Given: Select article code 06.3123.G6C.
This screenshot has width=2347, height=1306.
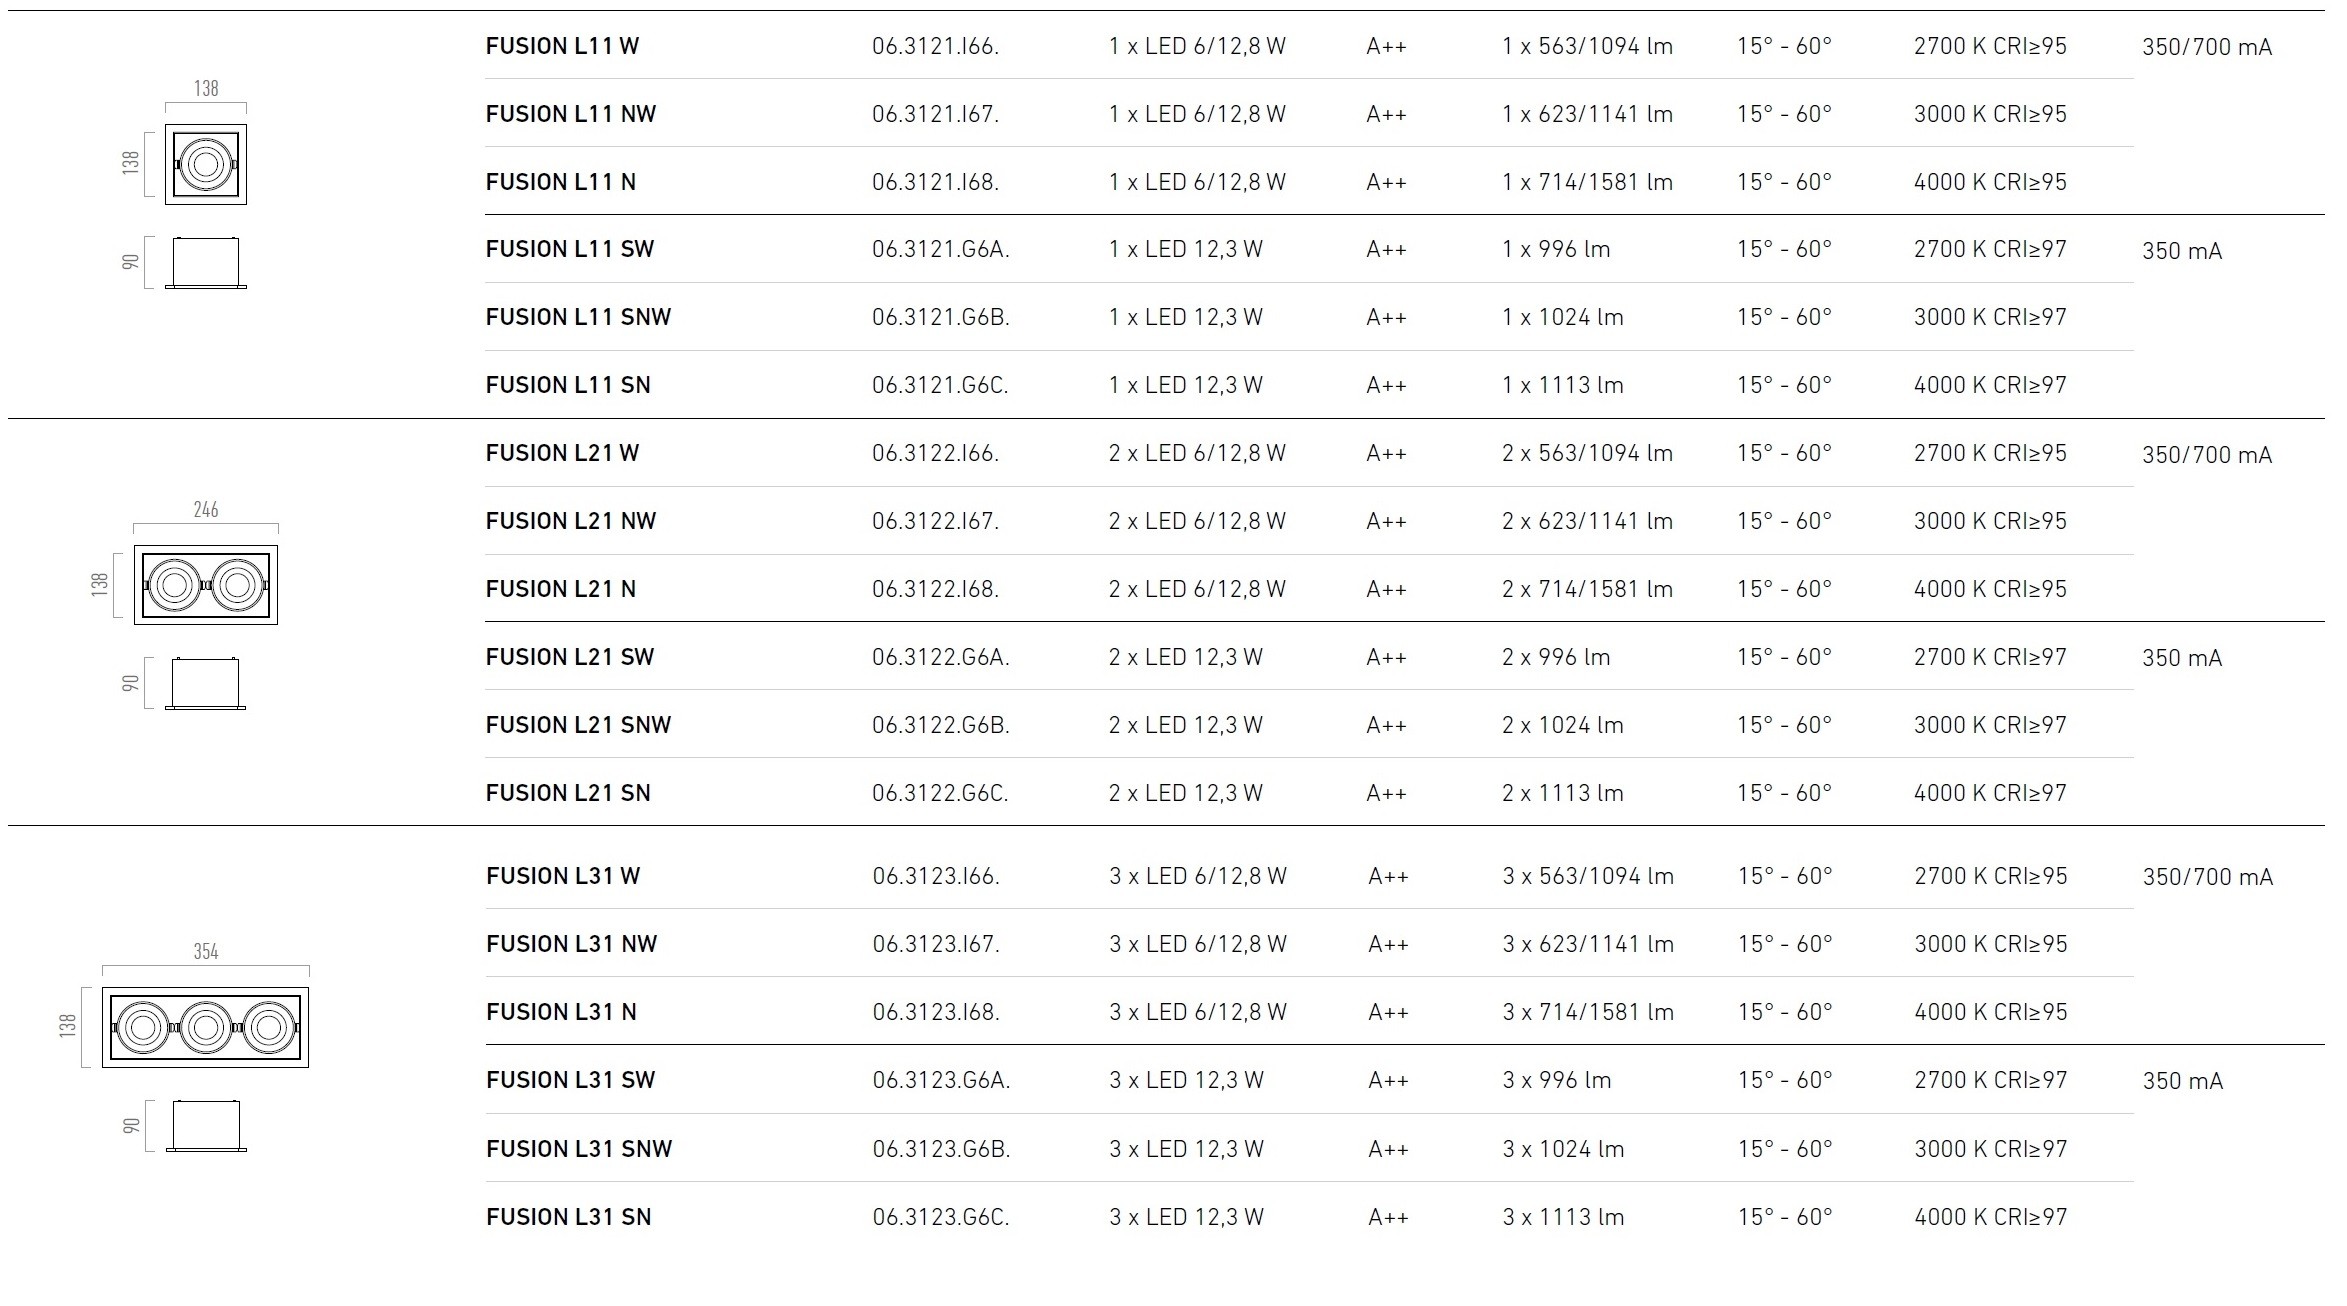Looking at the screenshot, I should pyautogui.click(x=941, y=1217).
